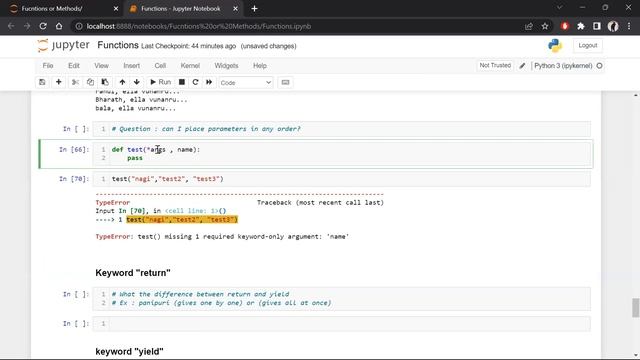Viewport: 640px width, 360px height.
Task: Open the Widgets menu
Action: pos(226,66)
